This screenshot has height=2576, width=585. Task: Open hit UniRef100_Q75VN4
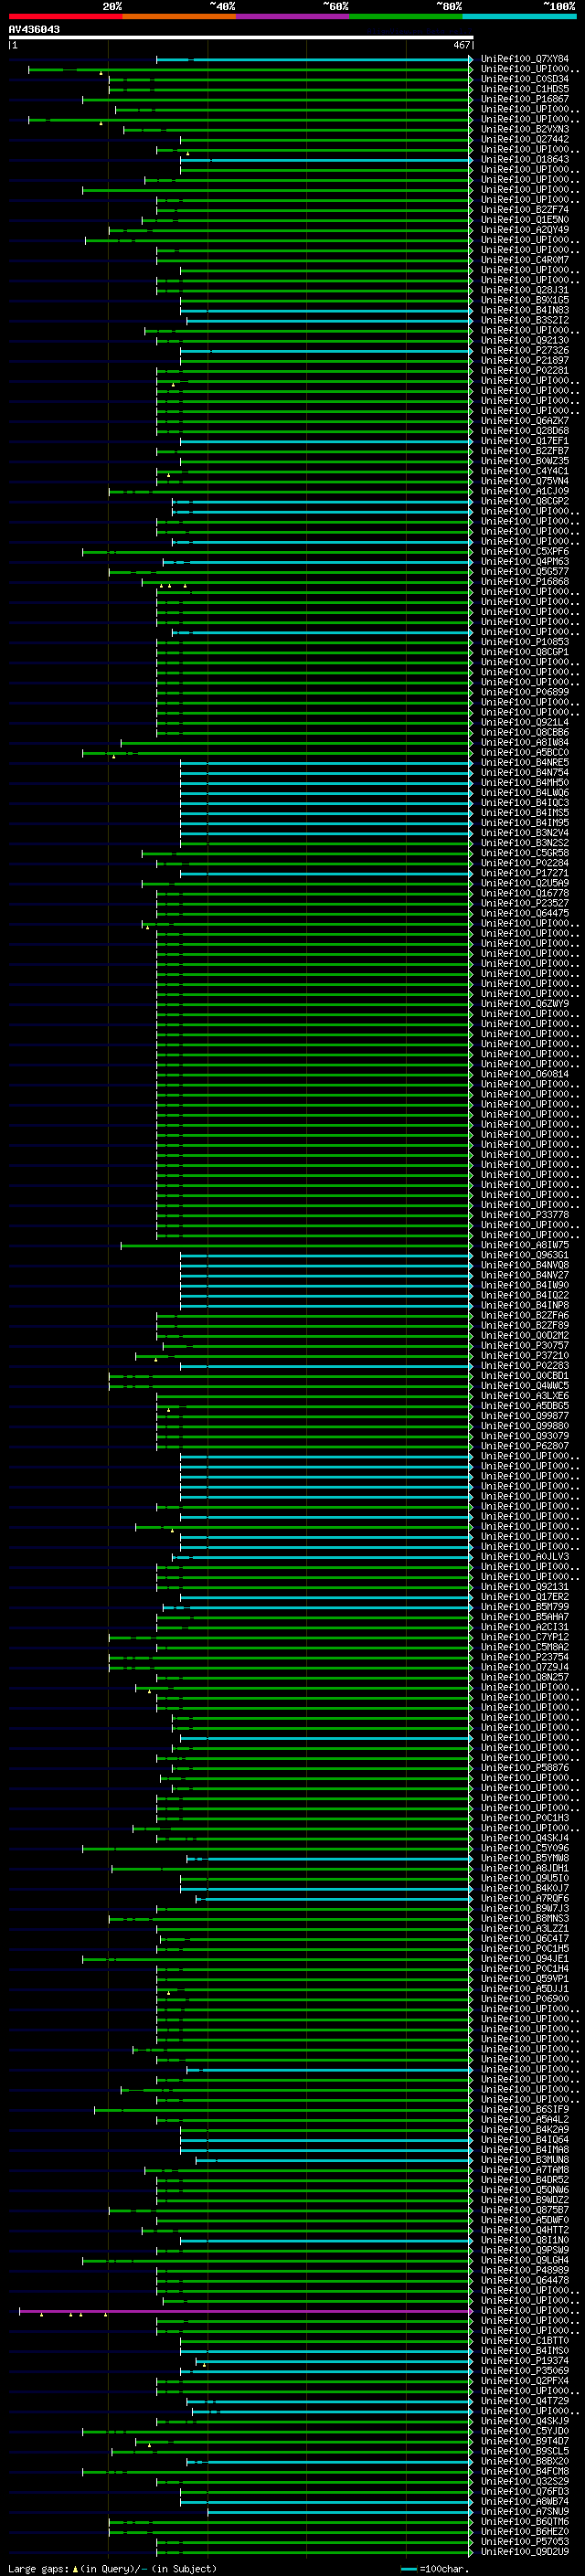click(x=524, y=481)
